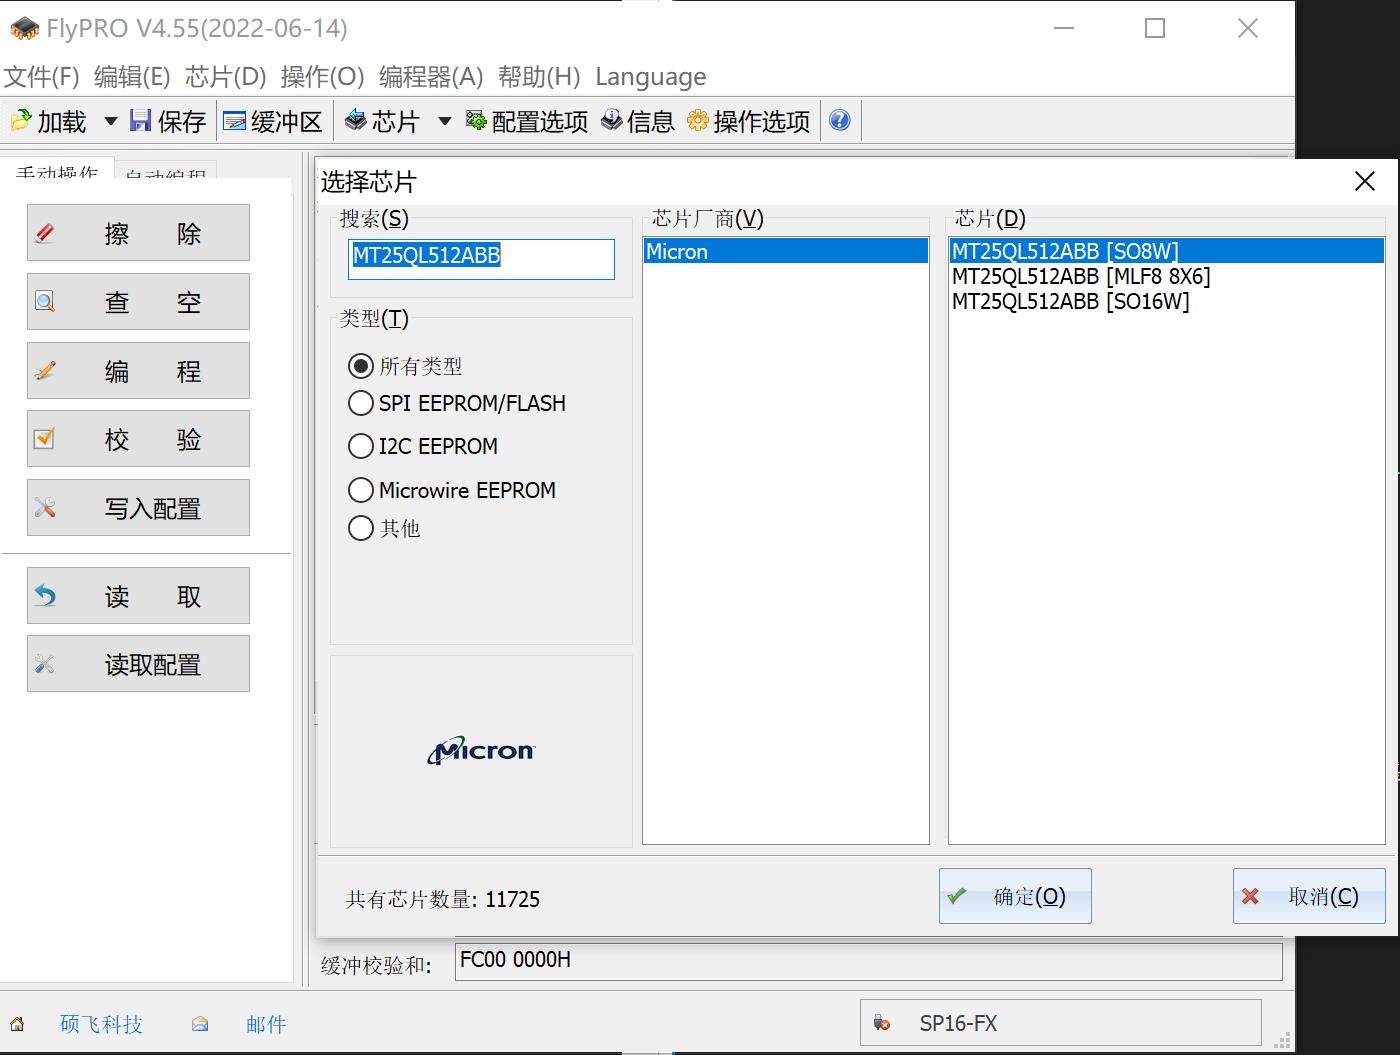This screenshot has height=1055, width=1400.
Task: Click the Info (信息) toolbar button
Action: [637, 121]
